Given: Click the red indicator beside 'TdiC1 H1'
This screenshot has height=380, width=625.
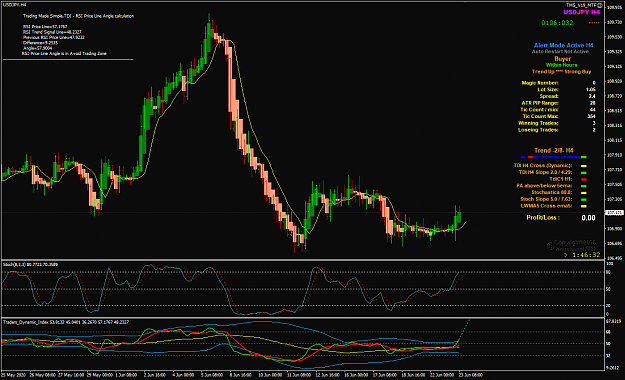Looking at the screenshot, I should pyautogui.click(x=584, y=179).
